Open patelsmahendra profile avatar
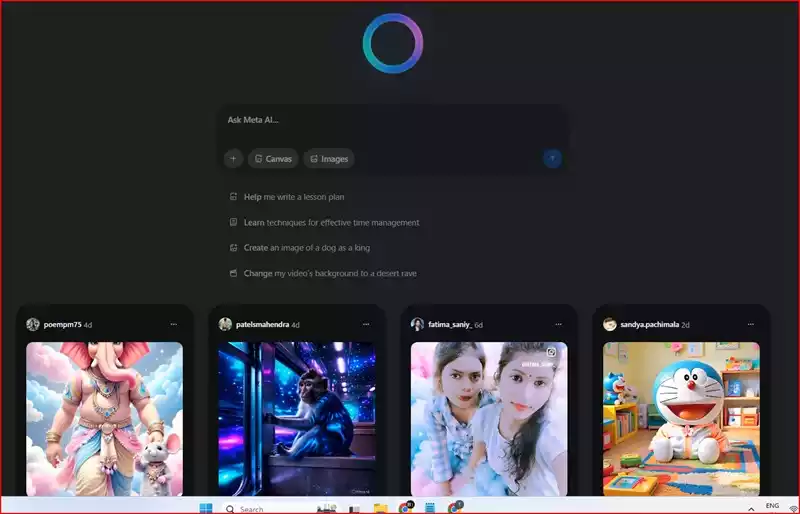The height and width of the screenshot is (514, 800). coord(225,324)
